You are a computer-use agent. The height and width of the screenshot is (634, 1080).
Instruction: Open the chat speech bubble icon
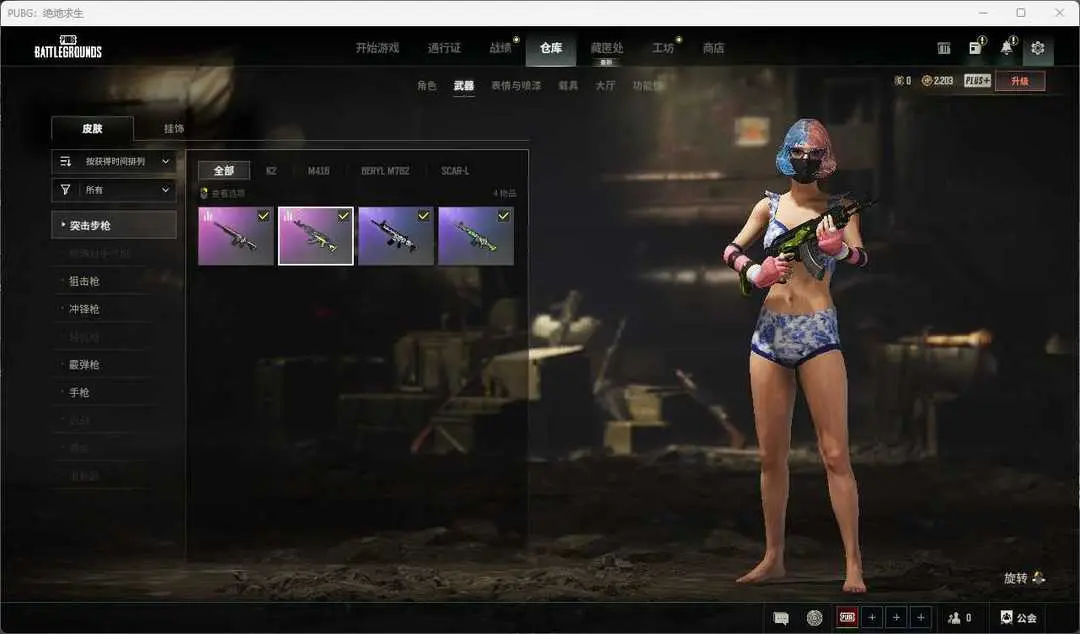pyautogui.click(x=780, y=617)
